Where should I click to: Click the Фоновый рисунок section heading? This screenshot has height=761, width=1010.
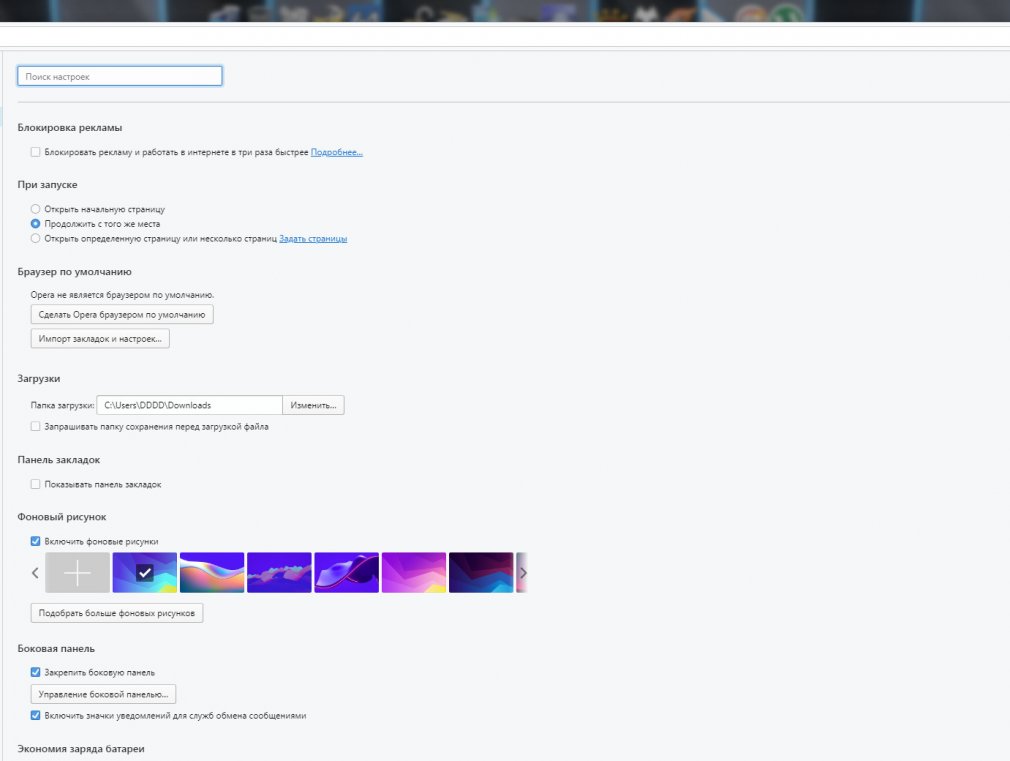pyautogui.click(x=62, y=517)
